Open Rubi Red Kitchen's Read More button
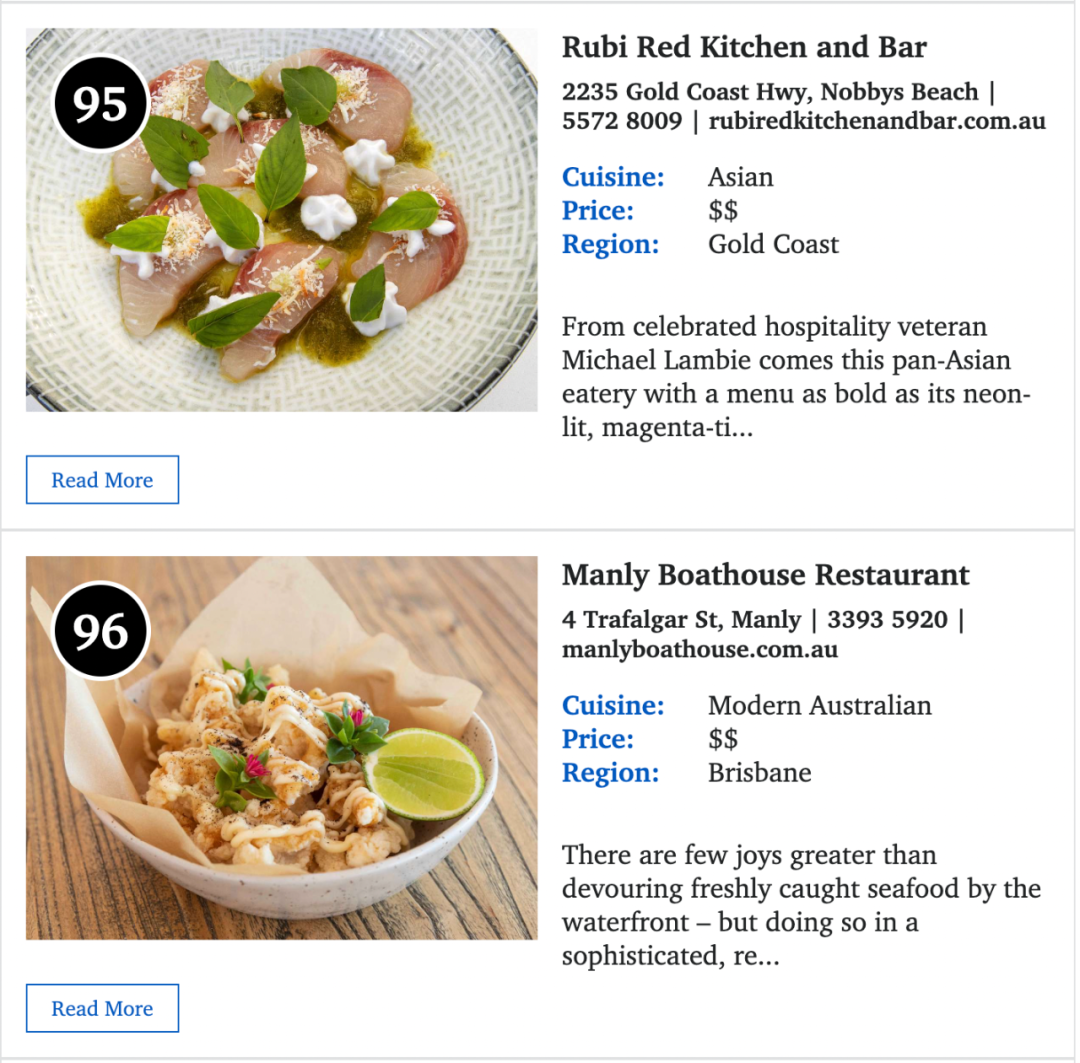The image size is (1080, 1063). click(103, 479)
